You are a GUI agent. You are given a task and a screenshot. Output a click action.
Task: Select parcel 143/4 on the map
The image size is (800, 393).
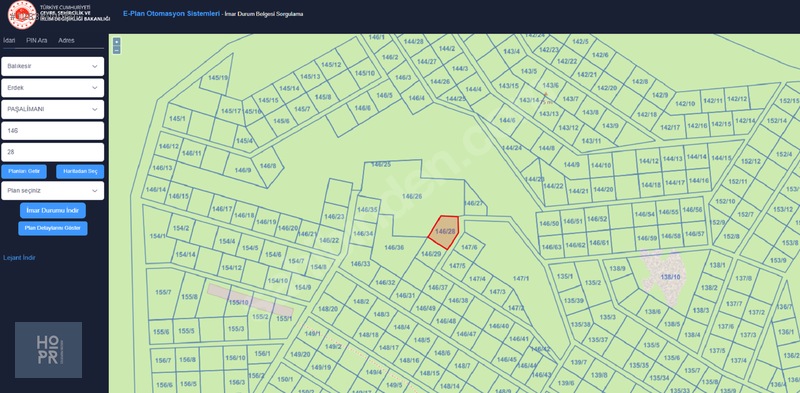click(x=511, y=52)
